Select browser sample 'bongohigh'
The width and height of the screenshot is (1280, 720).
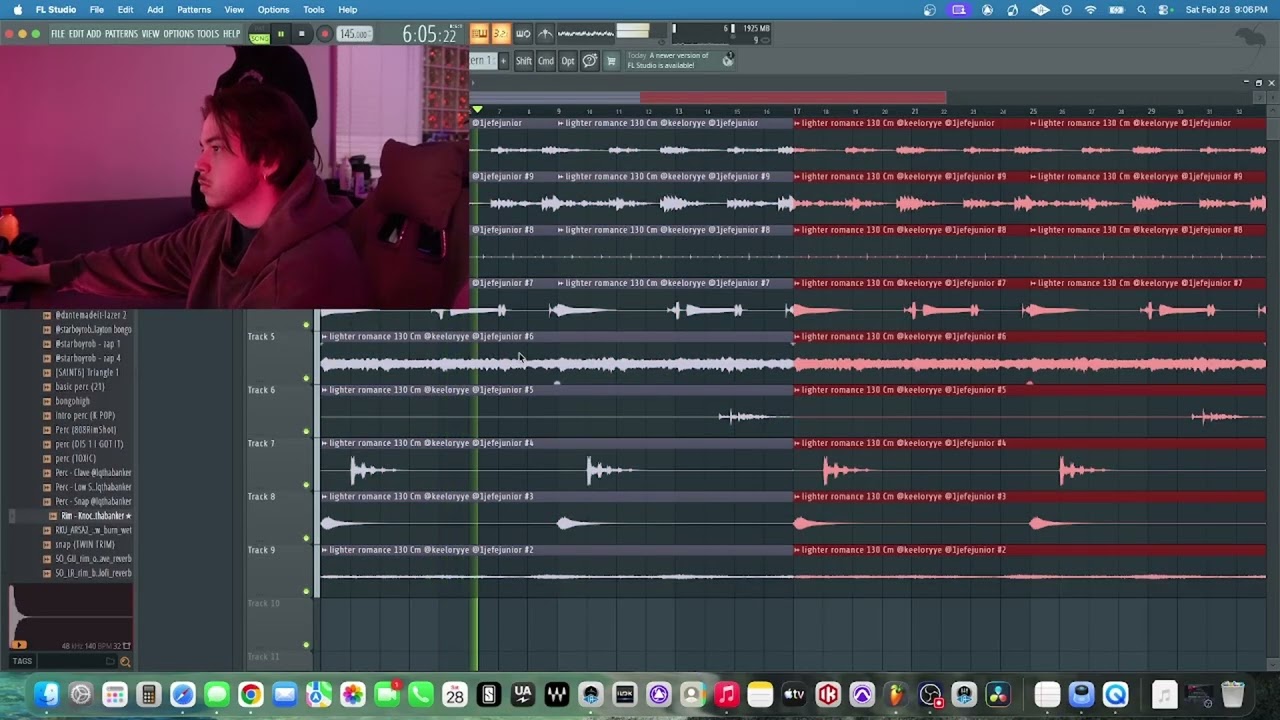click(x=72, y=401)
